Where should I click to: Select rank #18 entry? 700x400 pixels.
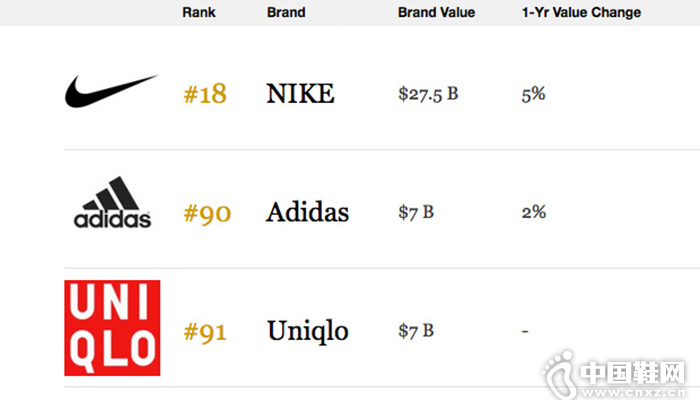pyautogui.click(x=205, y=94)
